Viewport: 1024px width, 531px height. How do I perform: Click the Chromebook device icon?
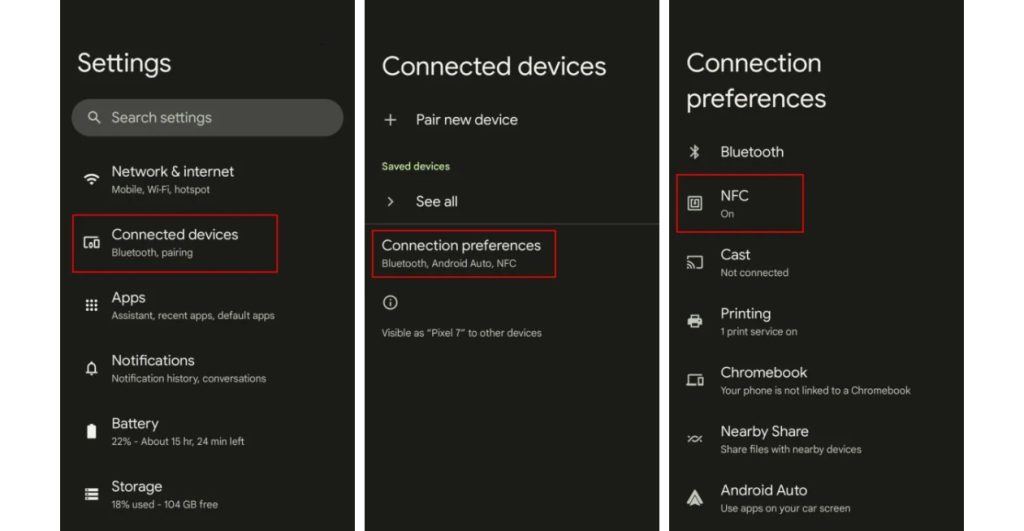pyautogui.click(x=695, y=380)
